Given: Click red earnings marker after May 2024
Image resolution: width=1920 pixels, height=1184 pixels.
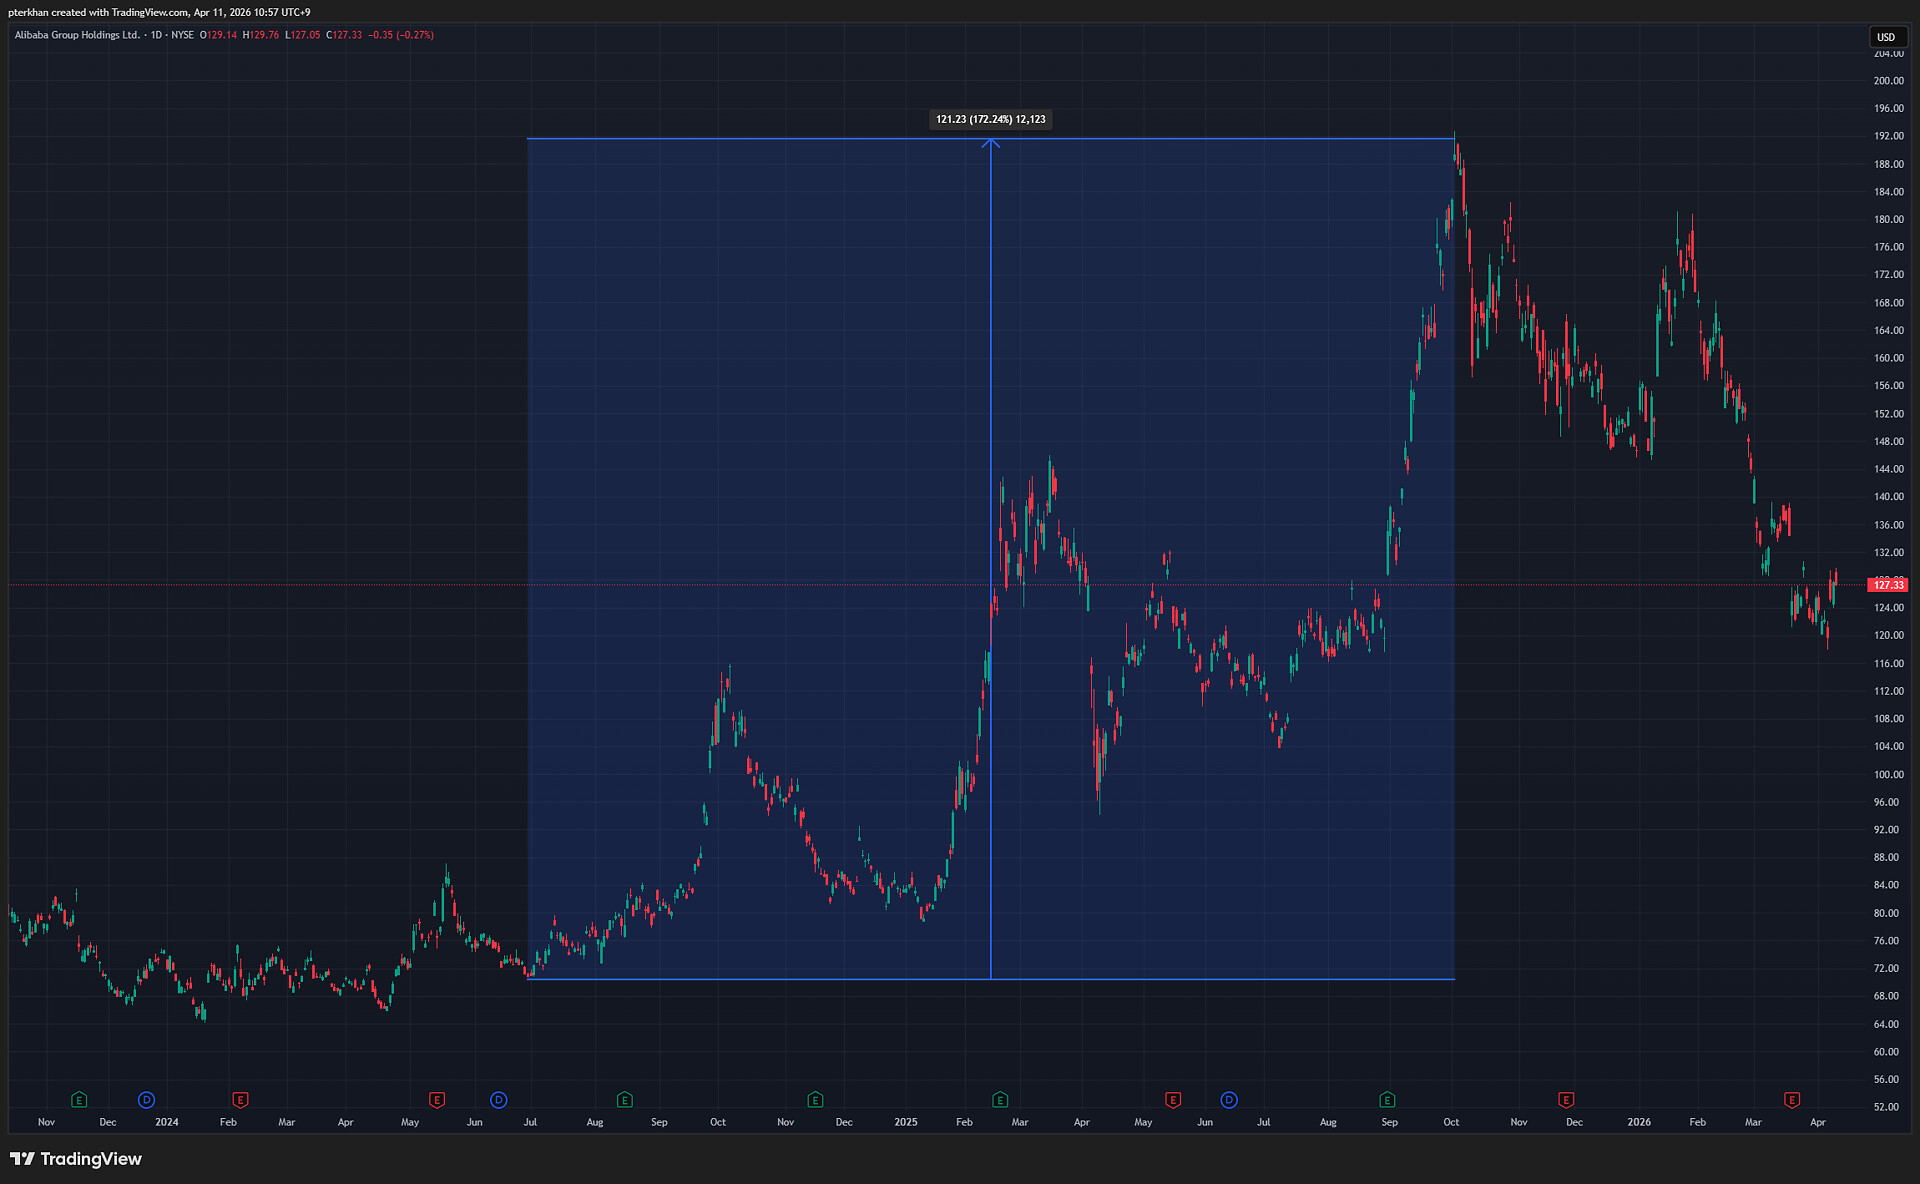Looking at the screenshot, I should click(437, 1100).
